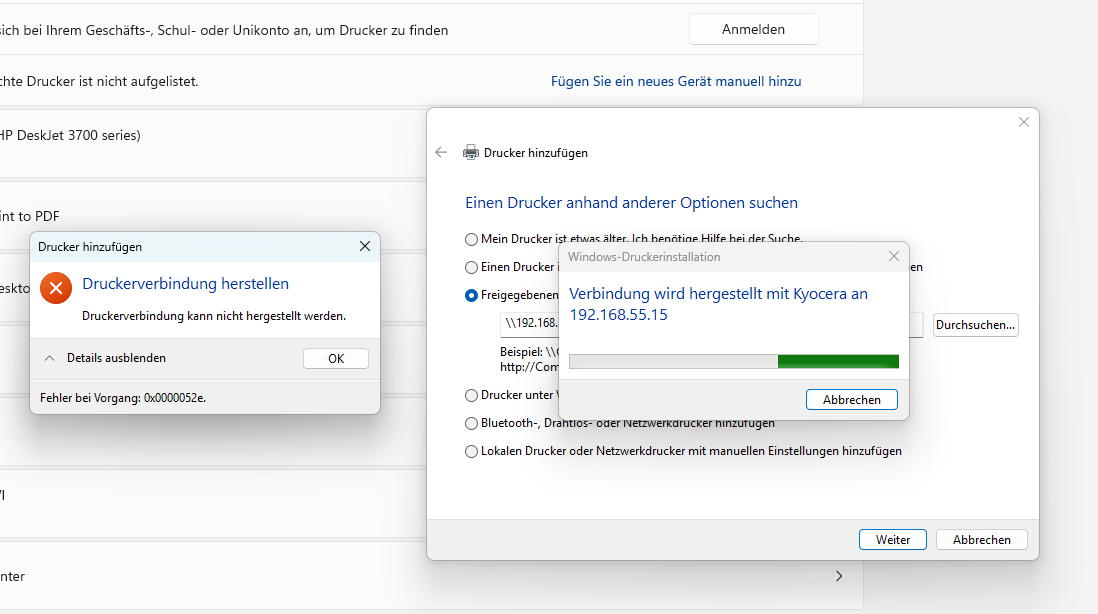The width and height of the screenshot is (1098, 614).
Task: Open the Durchsuchen file browser
Action: (975, 324)
